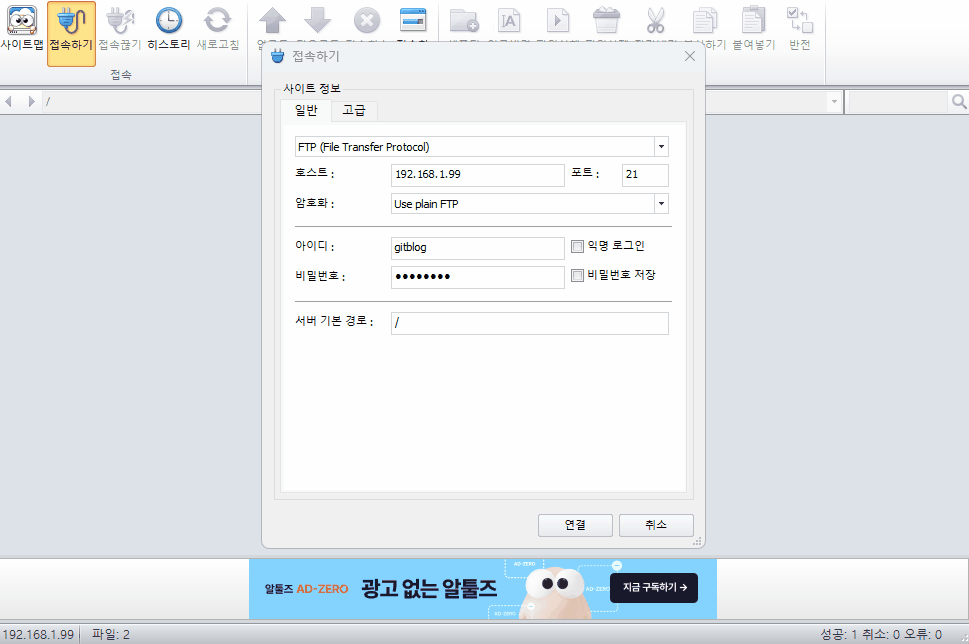Click the 취소 cancel button
969x644 pixels.
656,525
